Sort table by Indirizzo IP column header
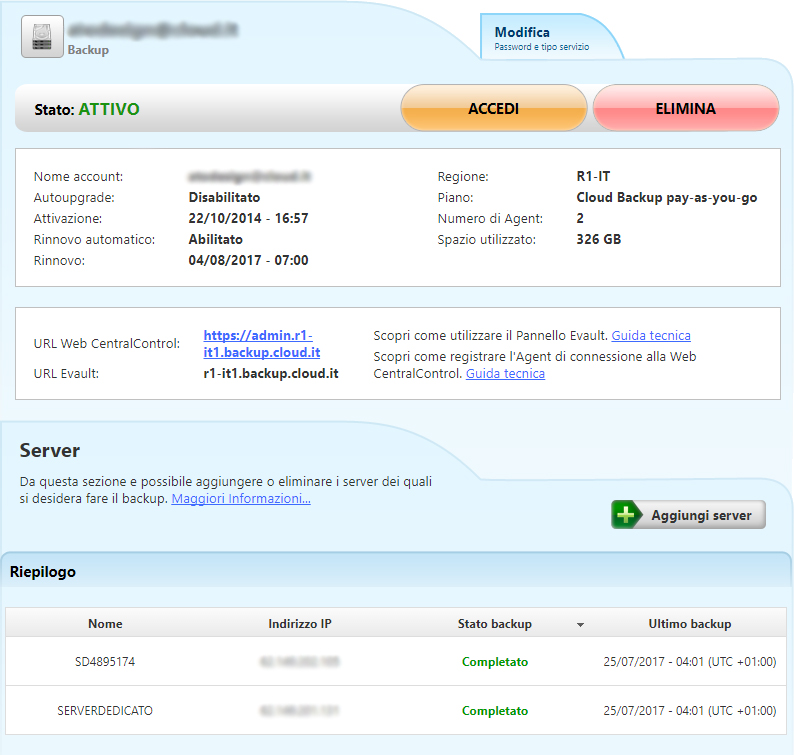Viewport: 794px width, 755px height. (x=300, y=624)
